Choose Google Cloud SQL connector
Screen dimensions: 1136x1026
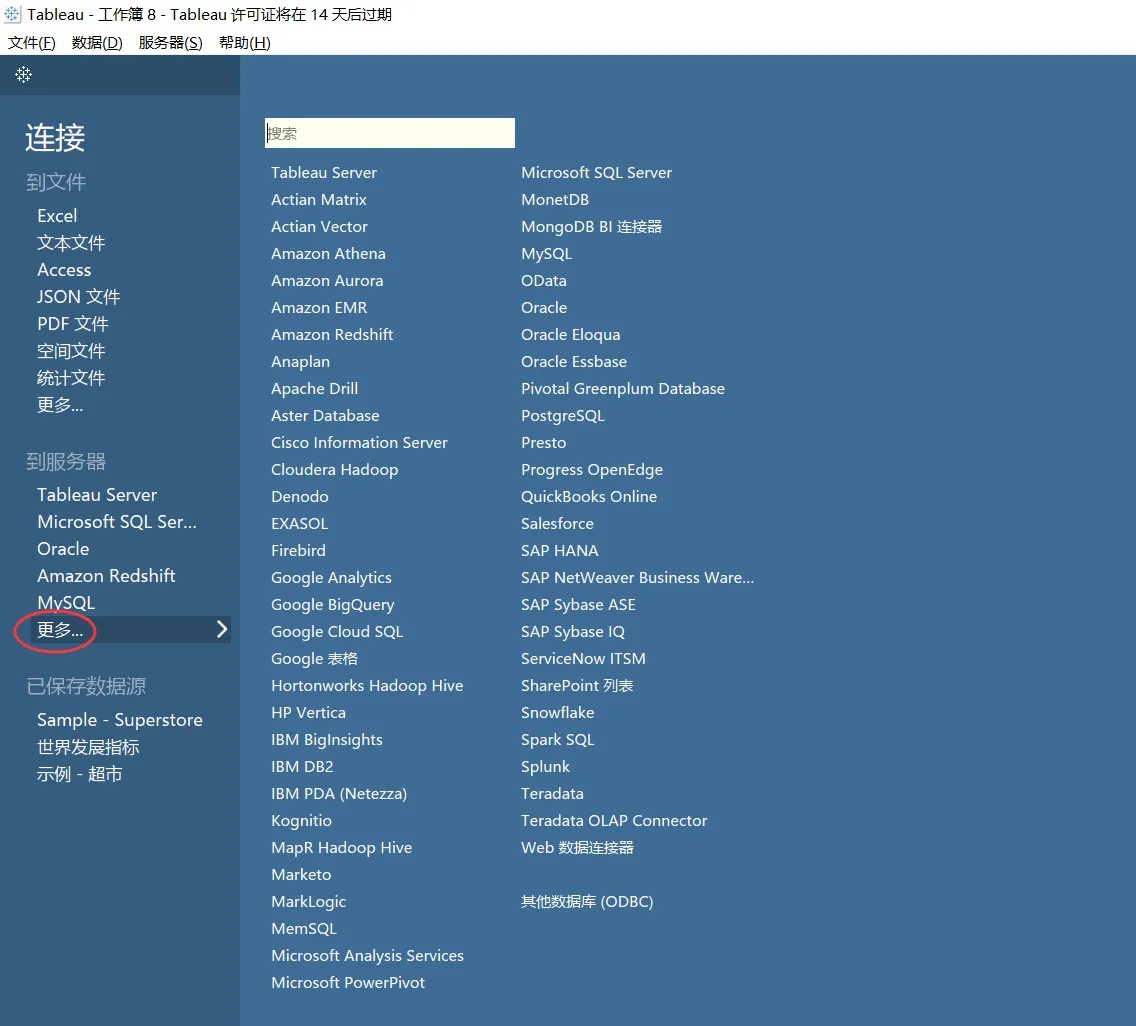337,632
